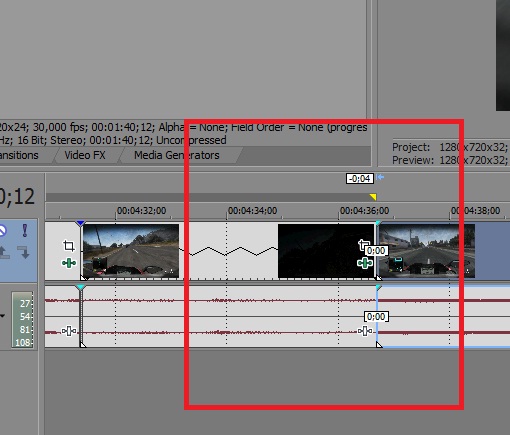Click the audio level meter
510x435 pixels.
pyautogui.click(x=23, y=320)
